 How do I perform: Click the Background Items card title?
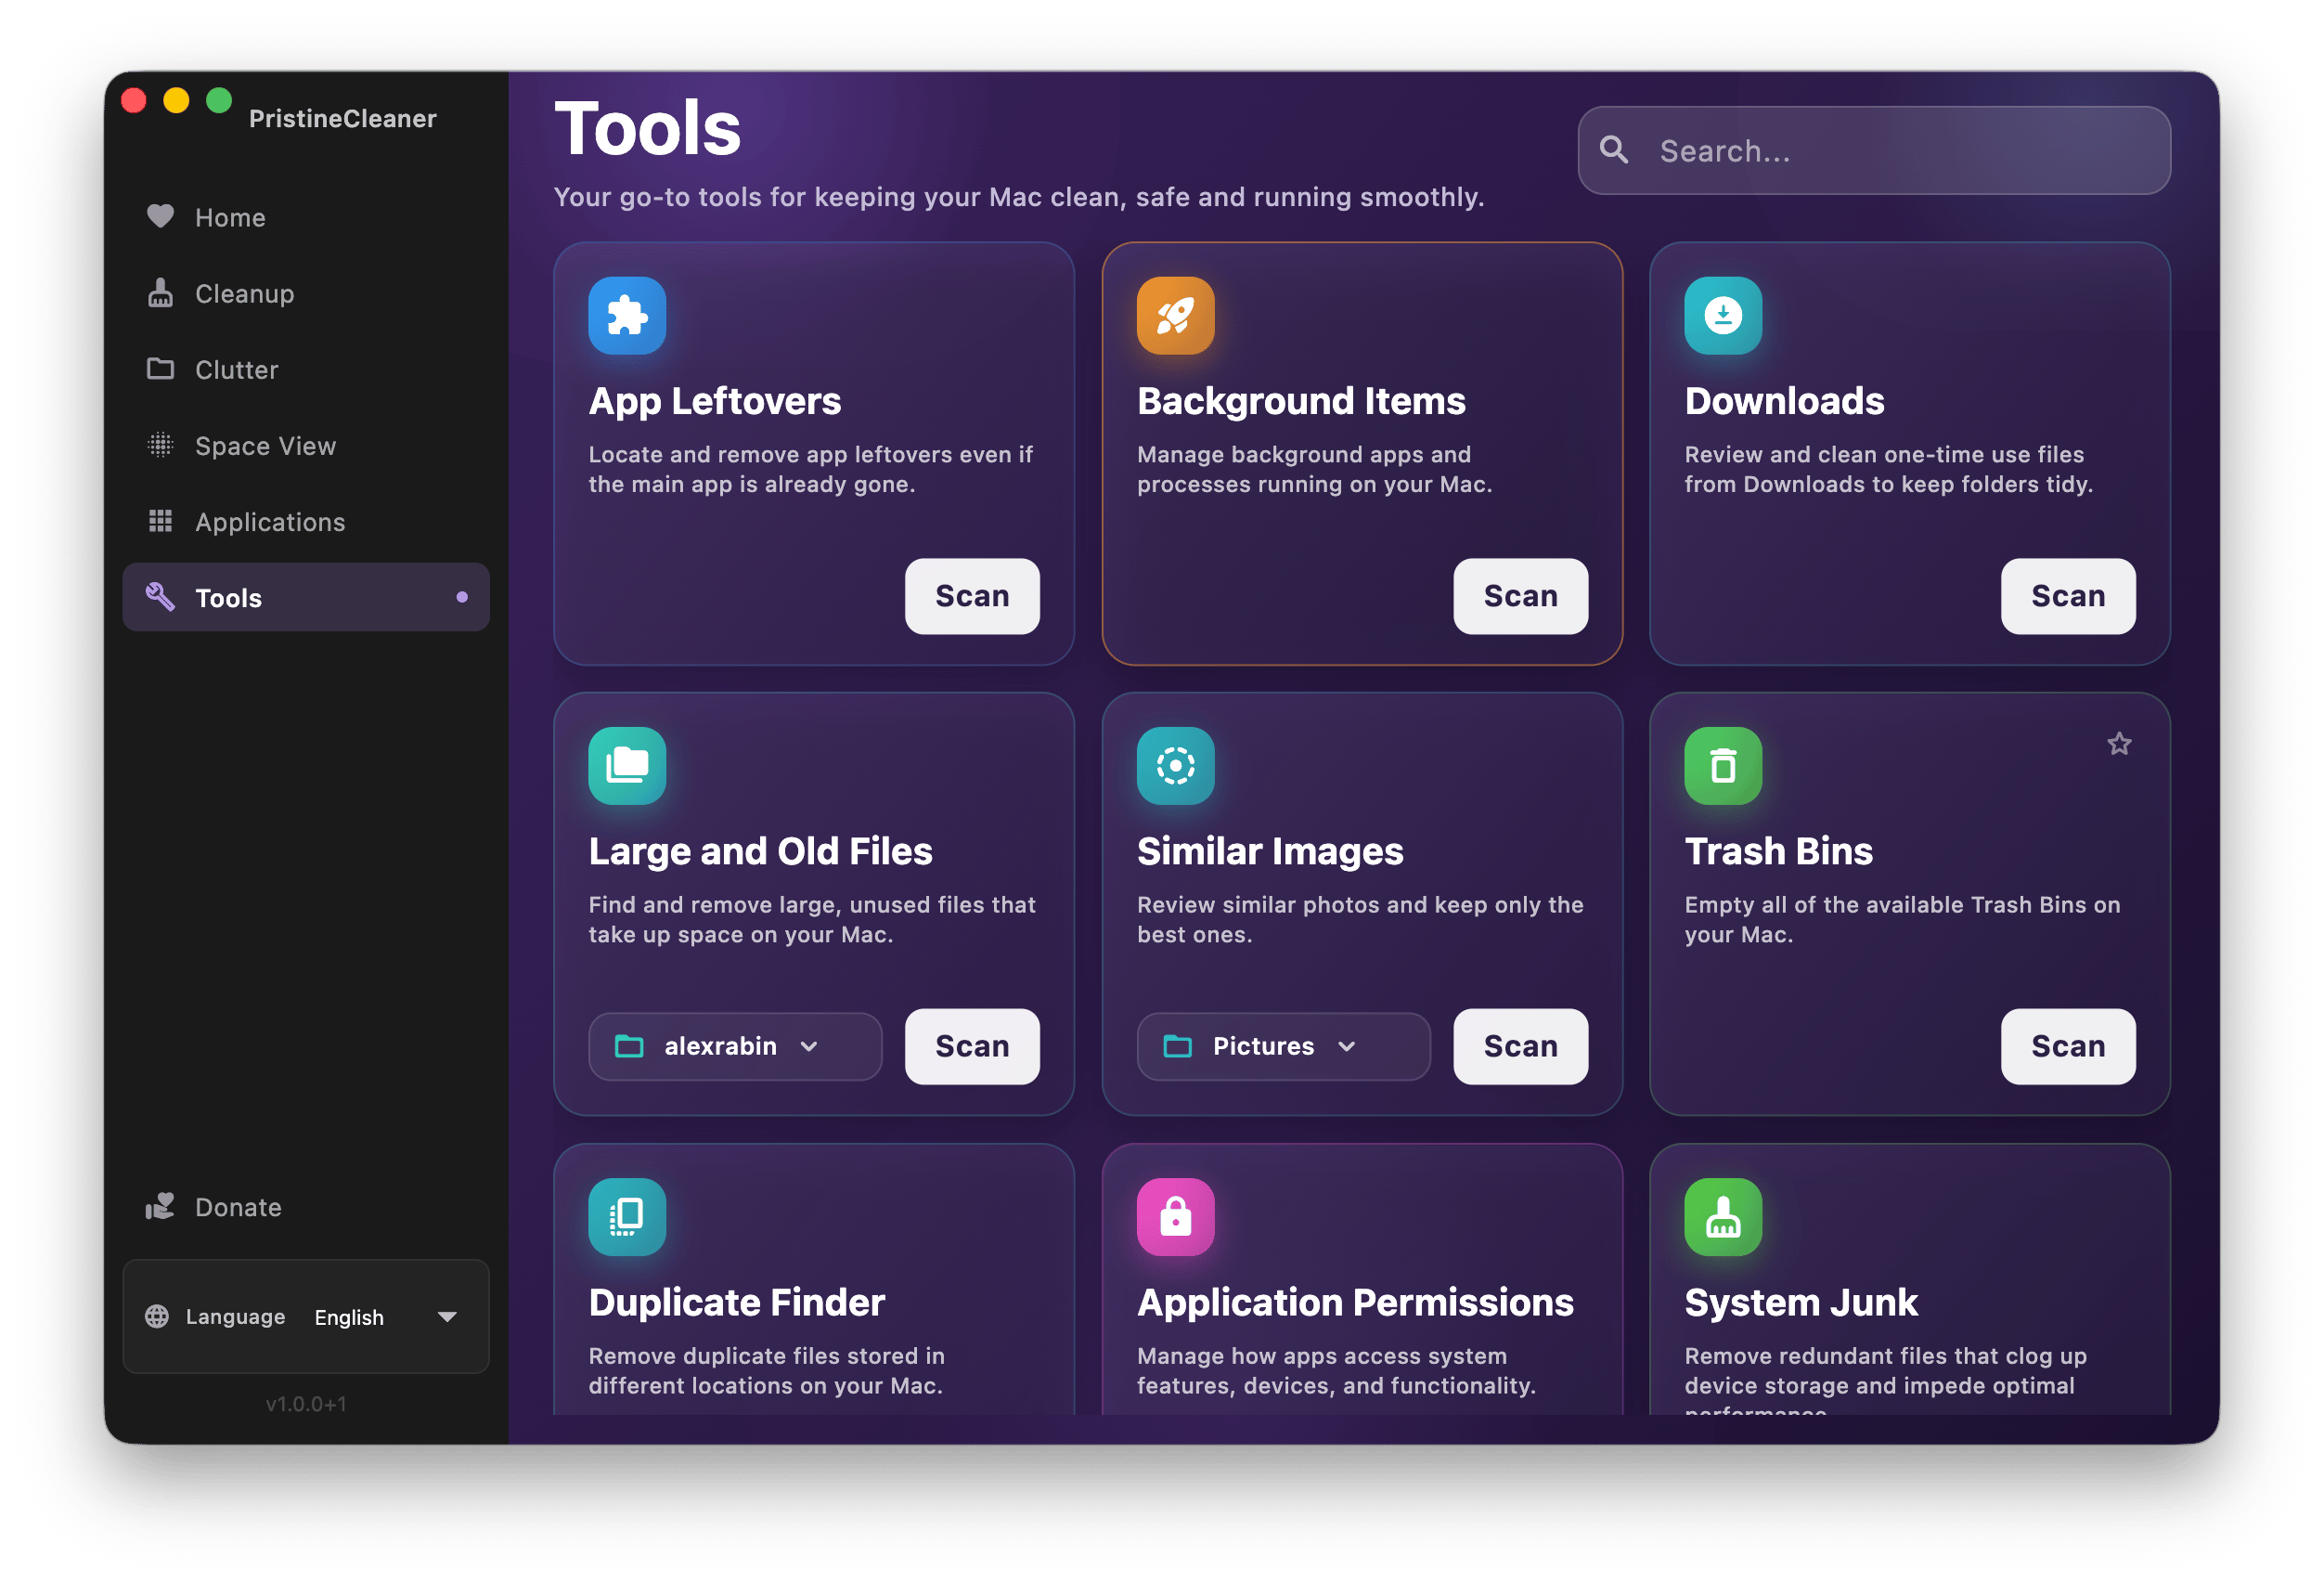tap(1301, 401)
